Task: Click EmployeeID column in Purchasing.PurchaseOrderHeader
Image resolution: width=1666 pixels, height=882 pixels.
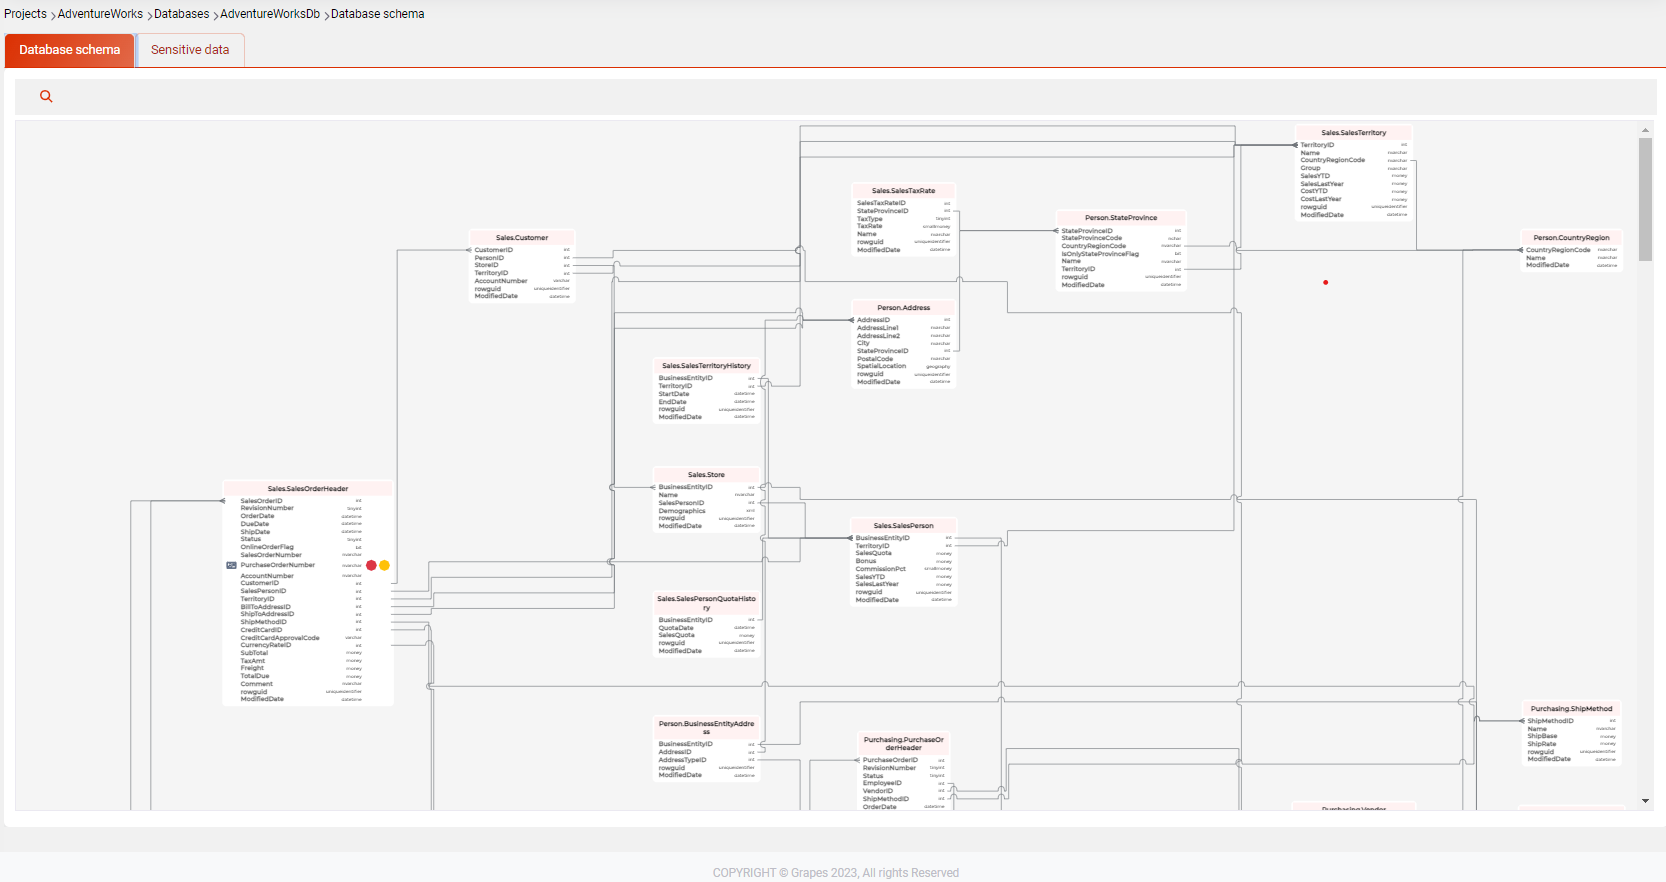Action: click(882, 783)
